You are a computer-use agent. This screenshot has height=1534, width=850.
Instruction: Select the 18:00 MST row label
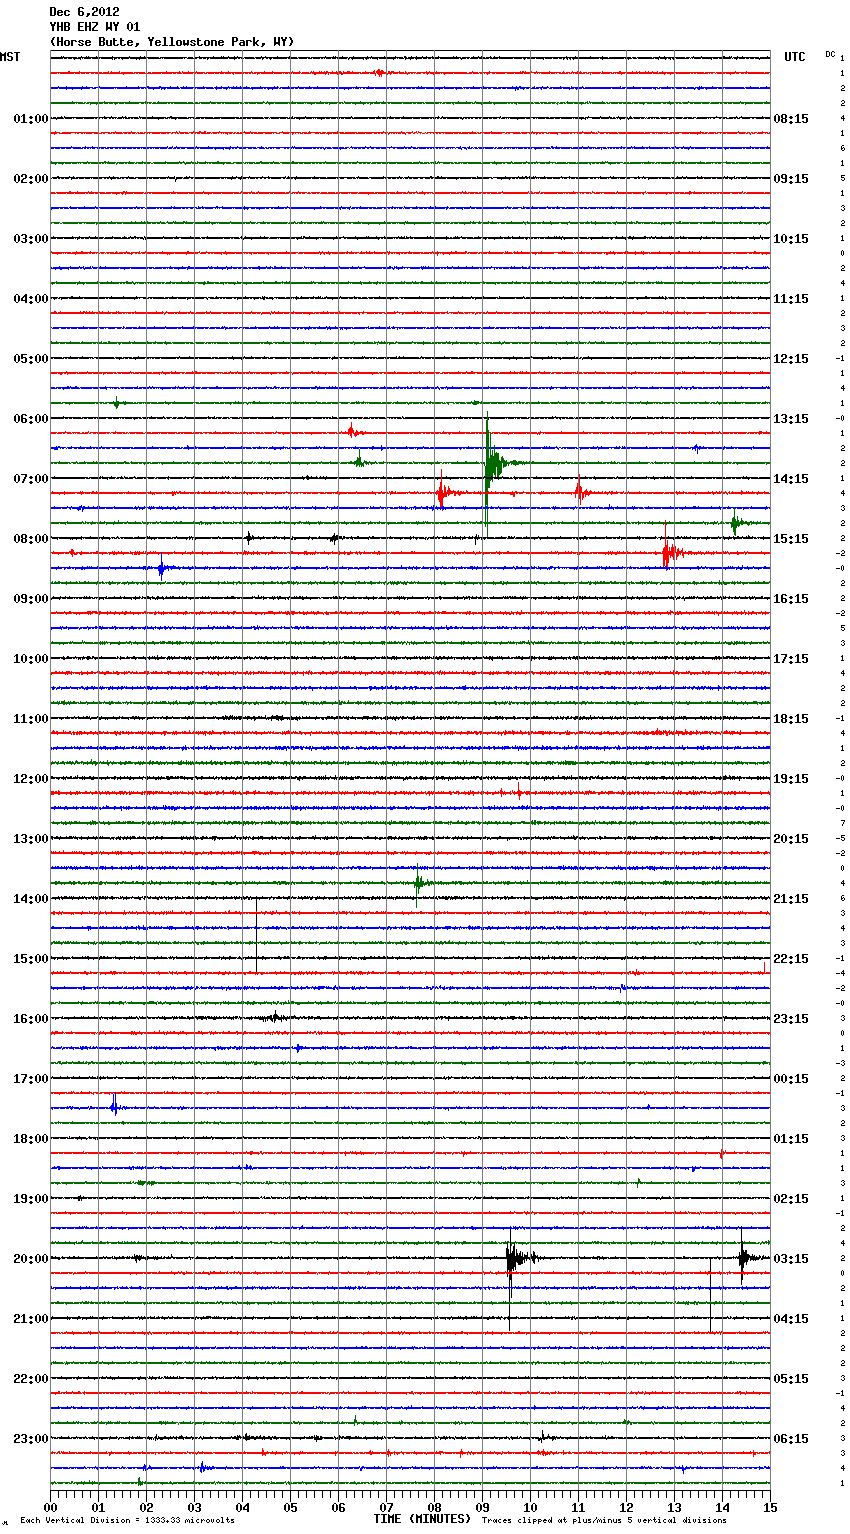(31, 1139)
